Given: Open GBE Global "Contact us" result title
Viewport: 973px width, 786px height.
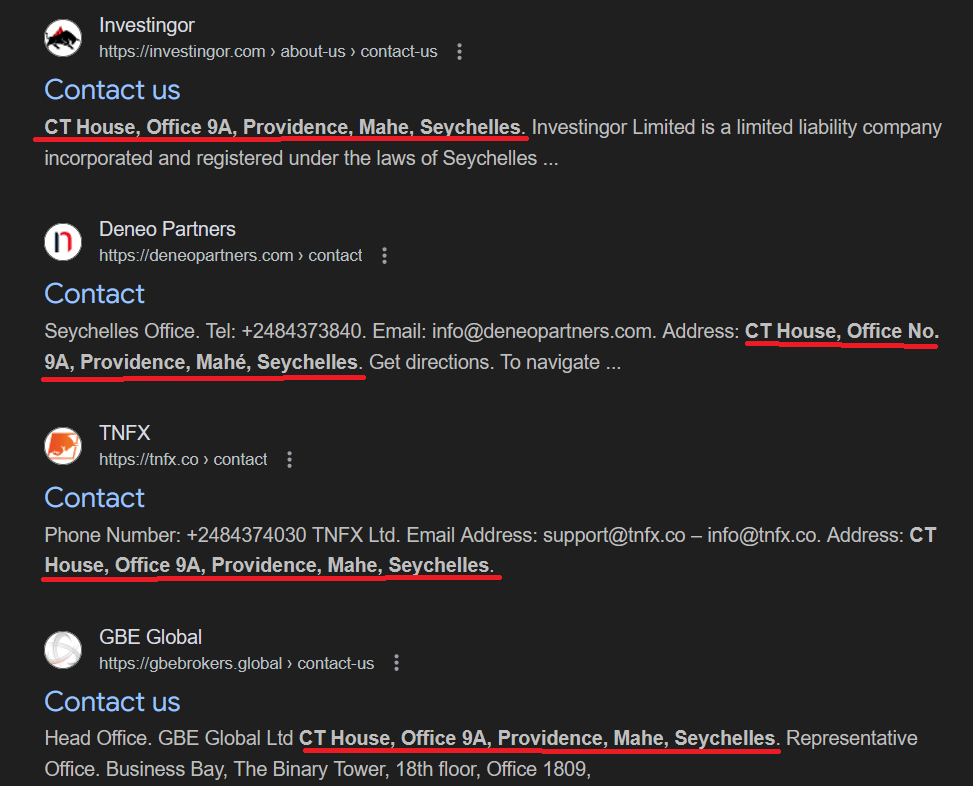Looking at the screenshot, I should (112, 702).
